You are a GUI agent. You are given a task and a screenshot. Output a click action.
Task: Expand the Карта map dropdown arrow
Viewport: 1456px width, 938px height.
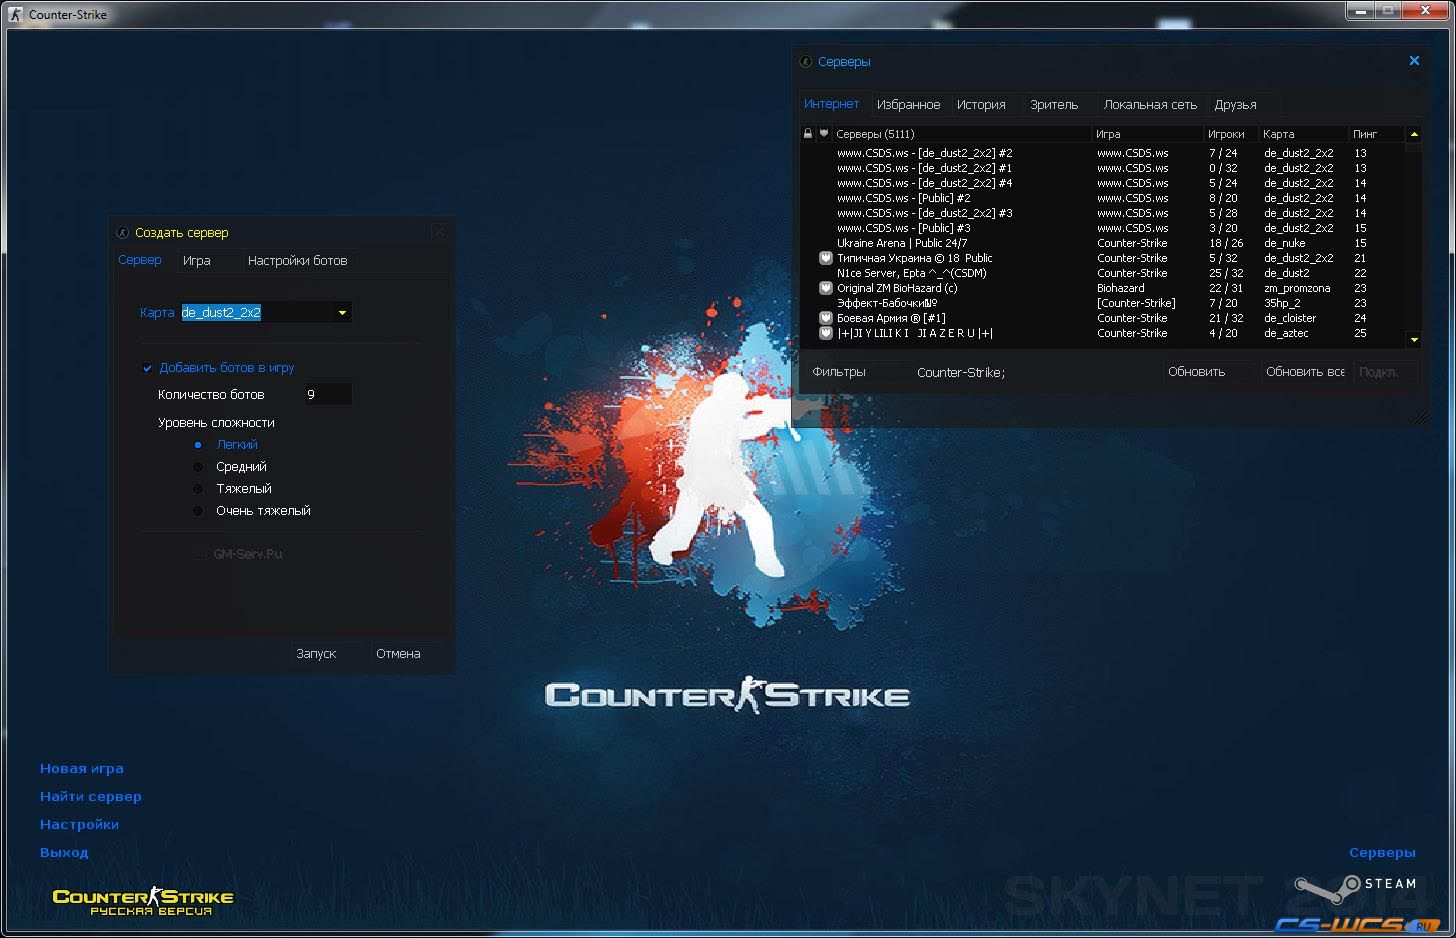point(342,313)
